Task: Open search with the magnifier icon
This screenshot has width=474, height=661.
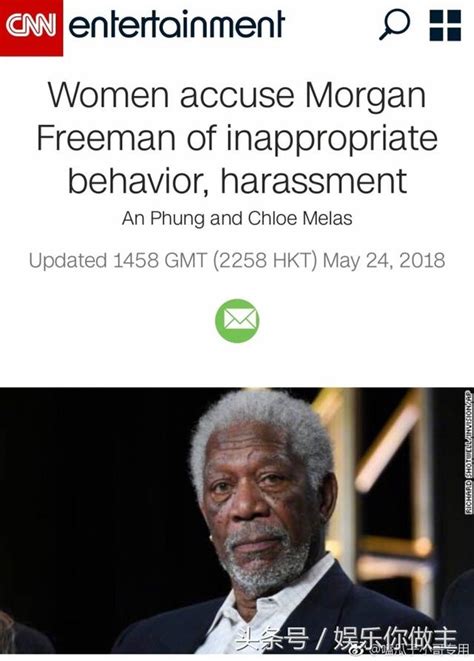Action: [x=394, y=25]
